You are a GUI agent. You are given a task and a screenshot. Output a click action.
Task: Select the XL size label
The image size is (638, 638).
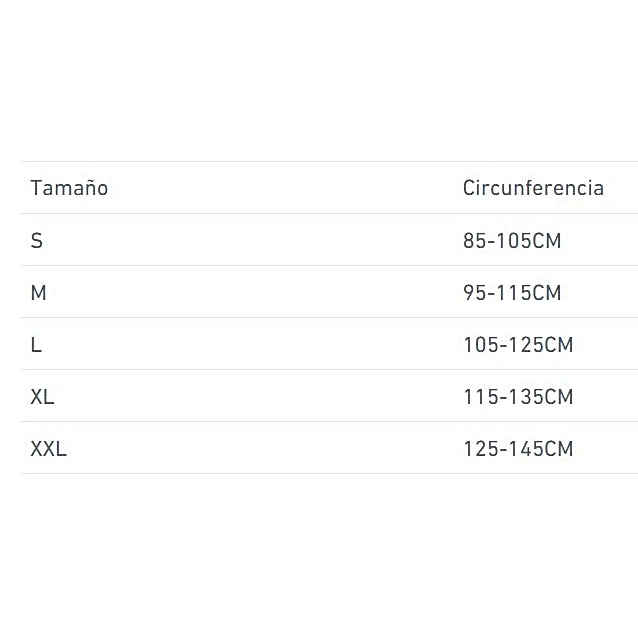(x=42, y=397)
